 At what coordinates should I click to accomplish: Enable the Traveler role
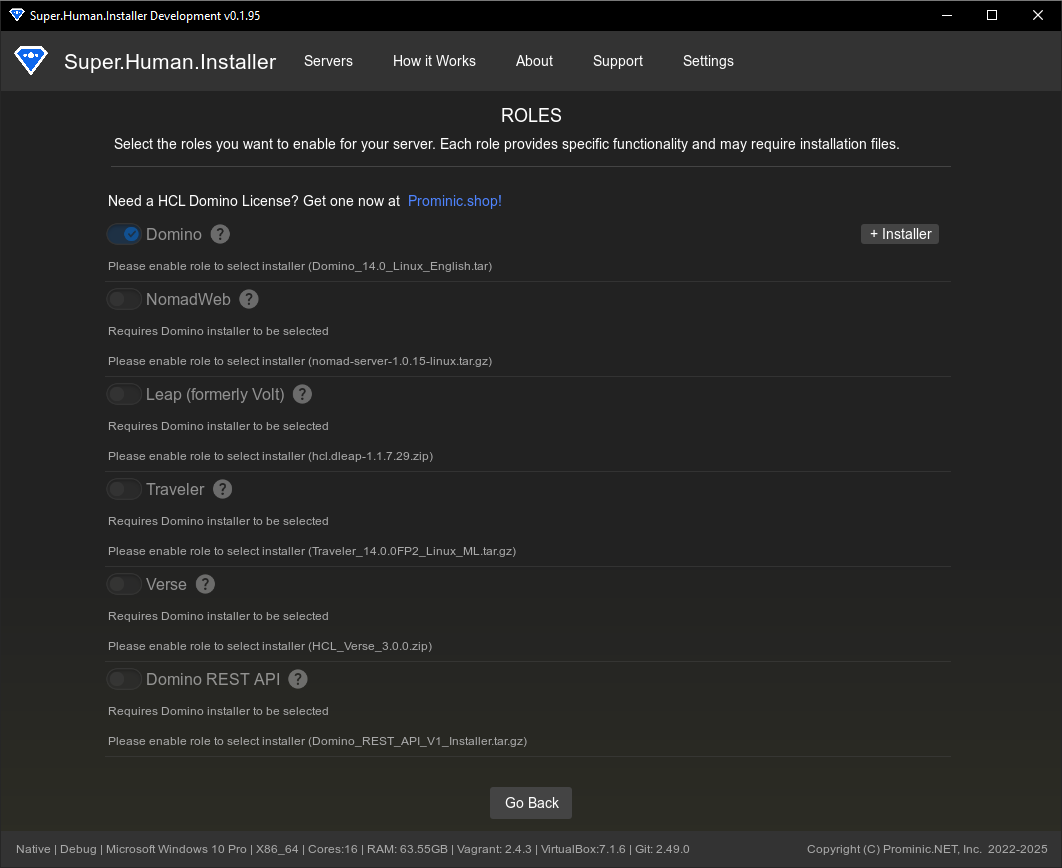(123, 489)
